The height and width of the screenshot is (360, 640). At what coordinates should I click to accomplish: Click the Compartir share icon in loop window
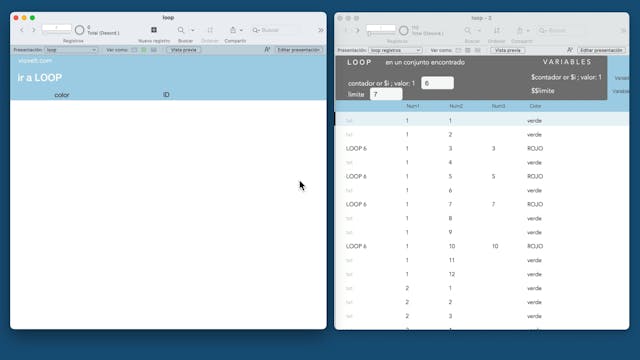(233, 30)
